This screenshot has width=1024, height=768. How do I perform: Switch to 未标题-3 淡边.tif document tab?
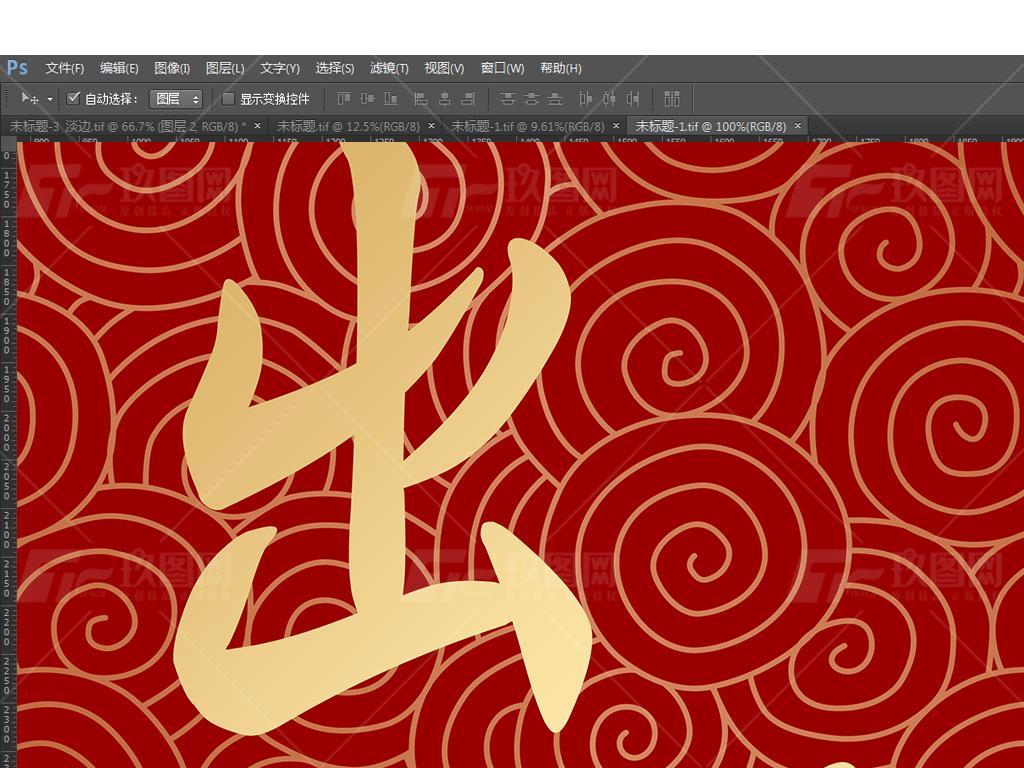[128, 126]
